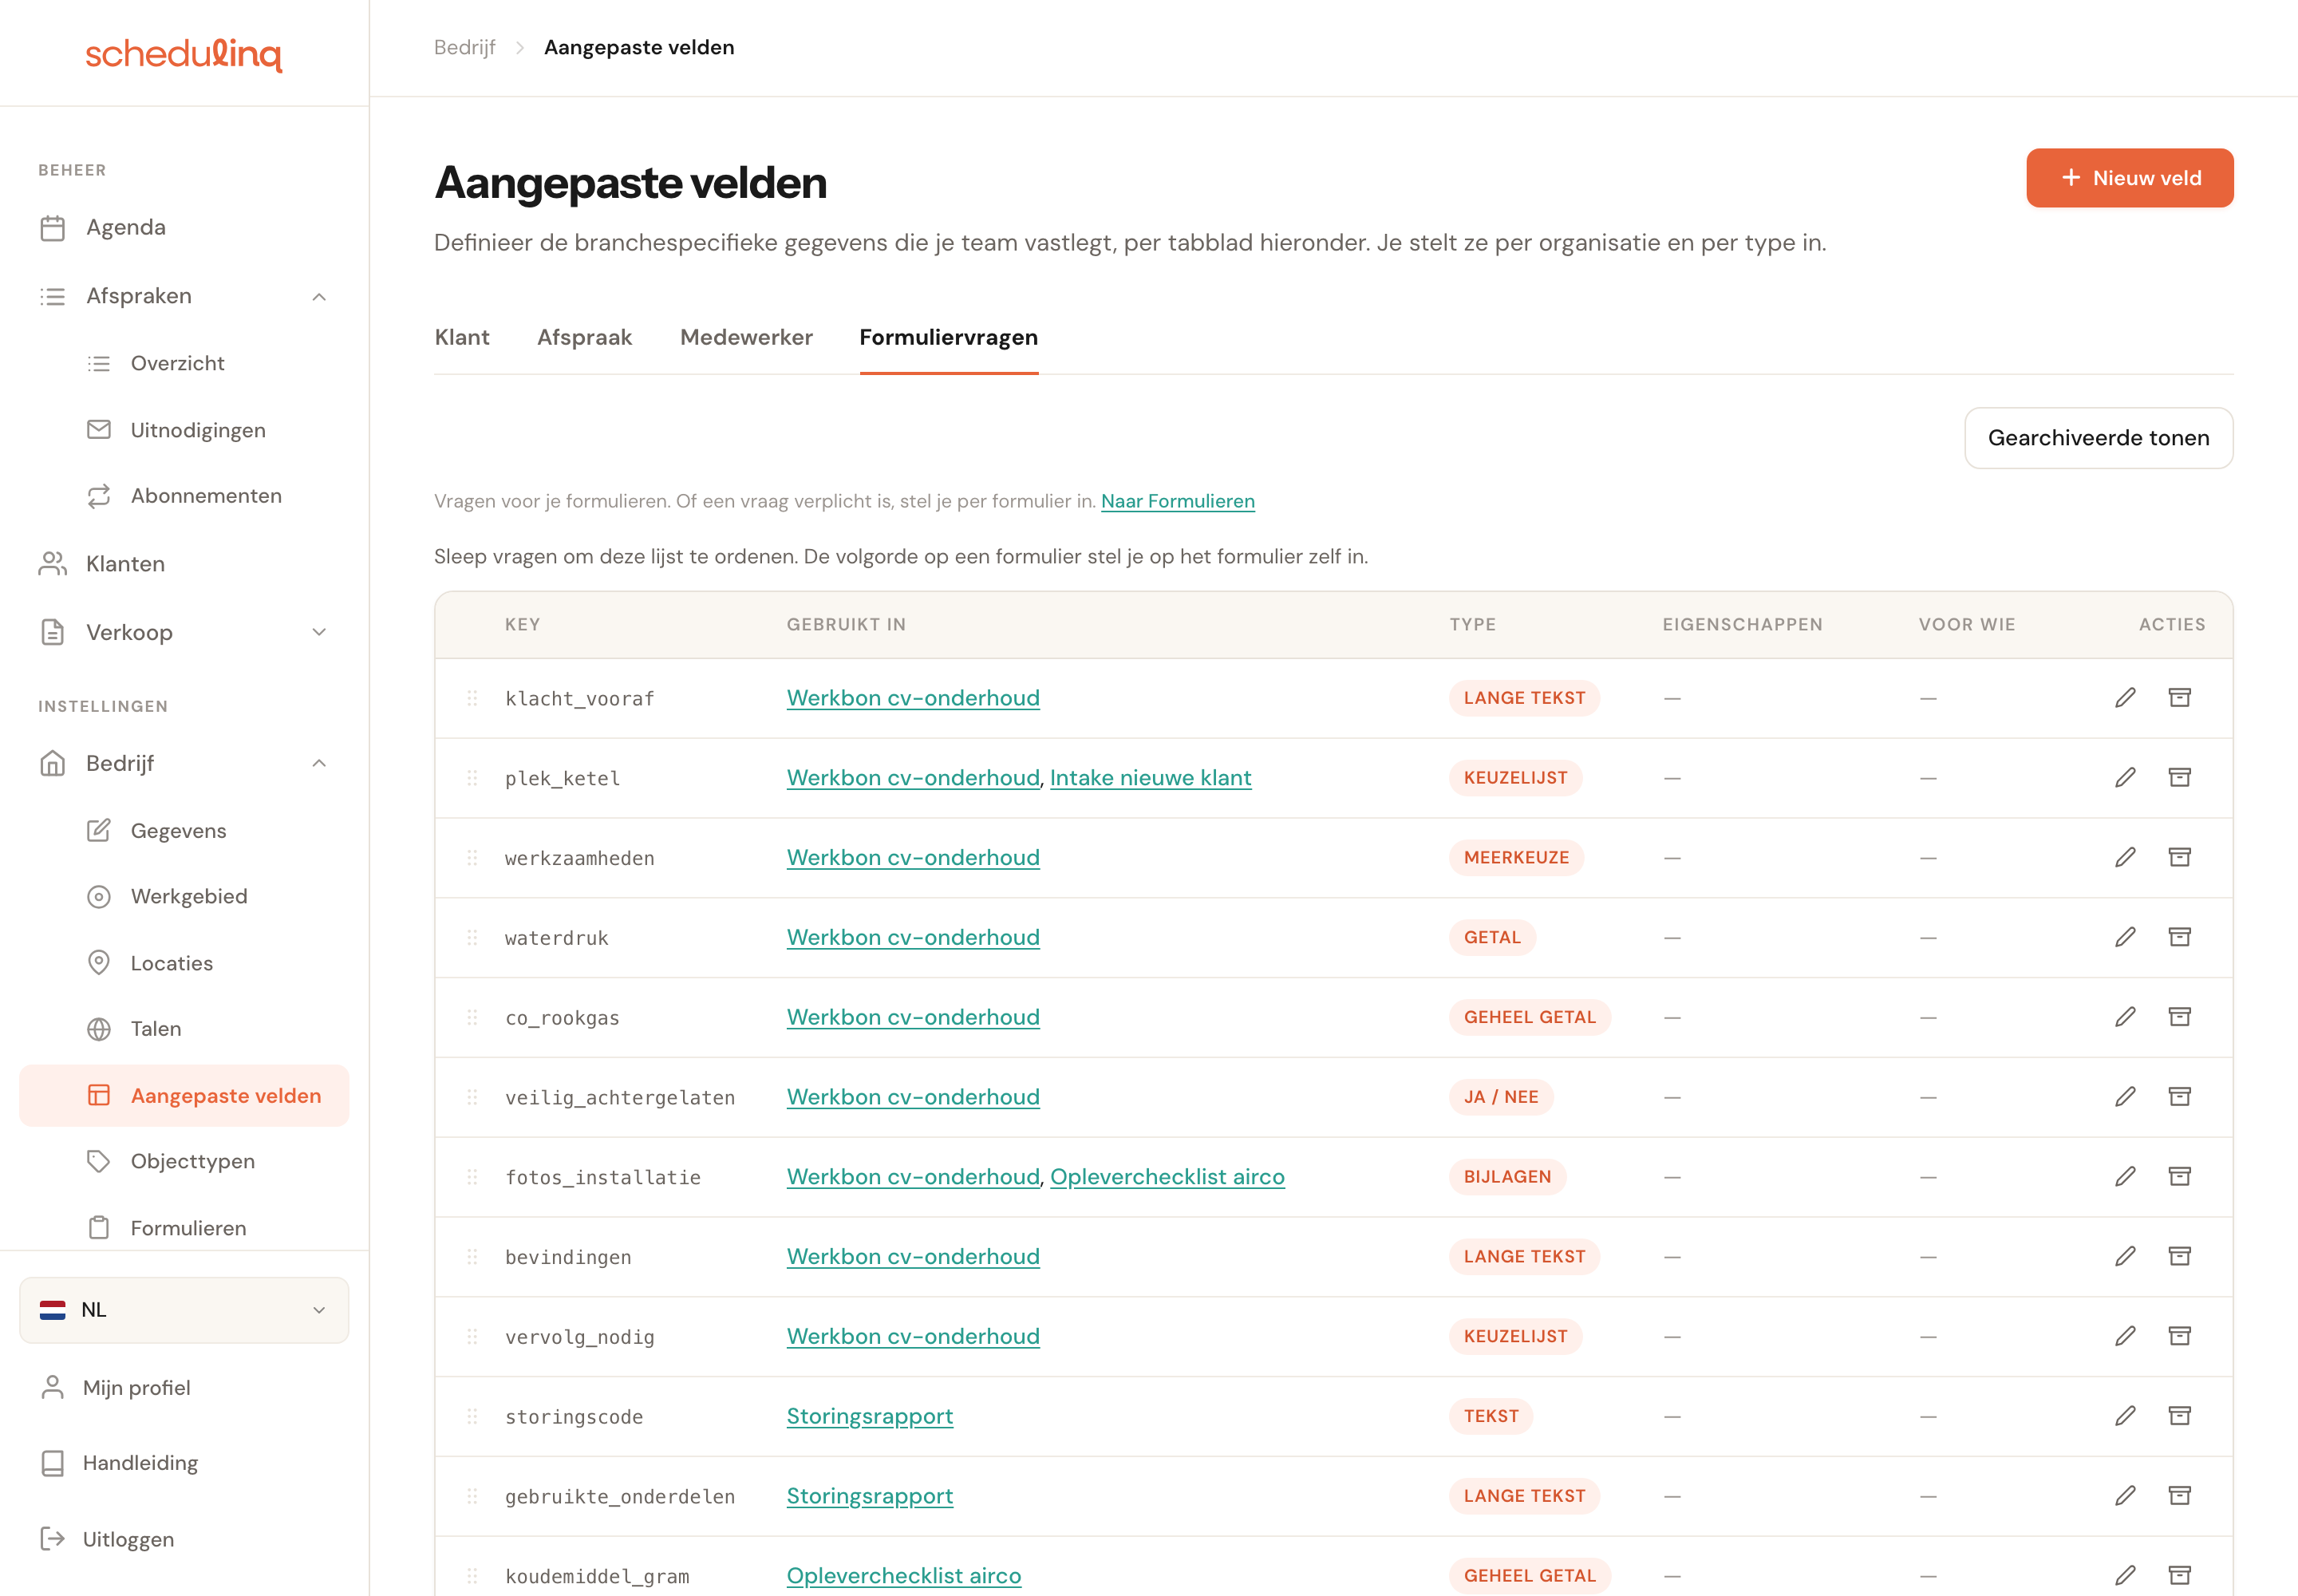
Task: Click the schedulinq logo
Action: (184, 54)
